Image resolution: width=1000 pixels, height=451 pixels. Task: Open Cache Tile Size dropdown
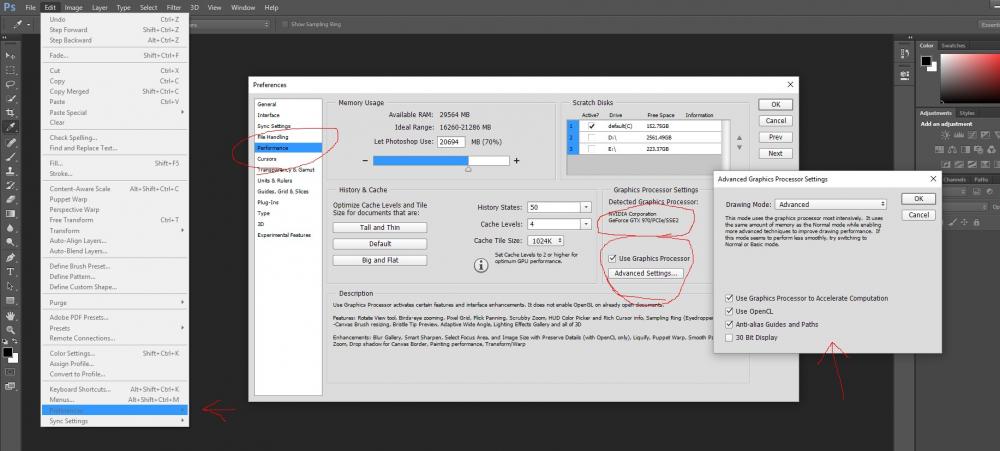coord(545,240)
